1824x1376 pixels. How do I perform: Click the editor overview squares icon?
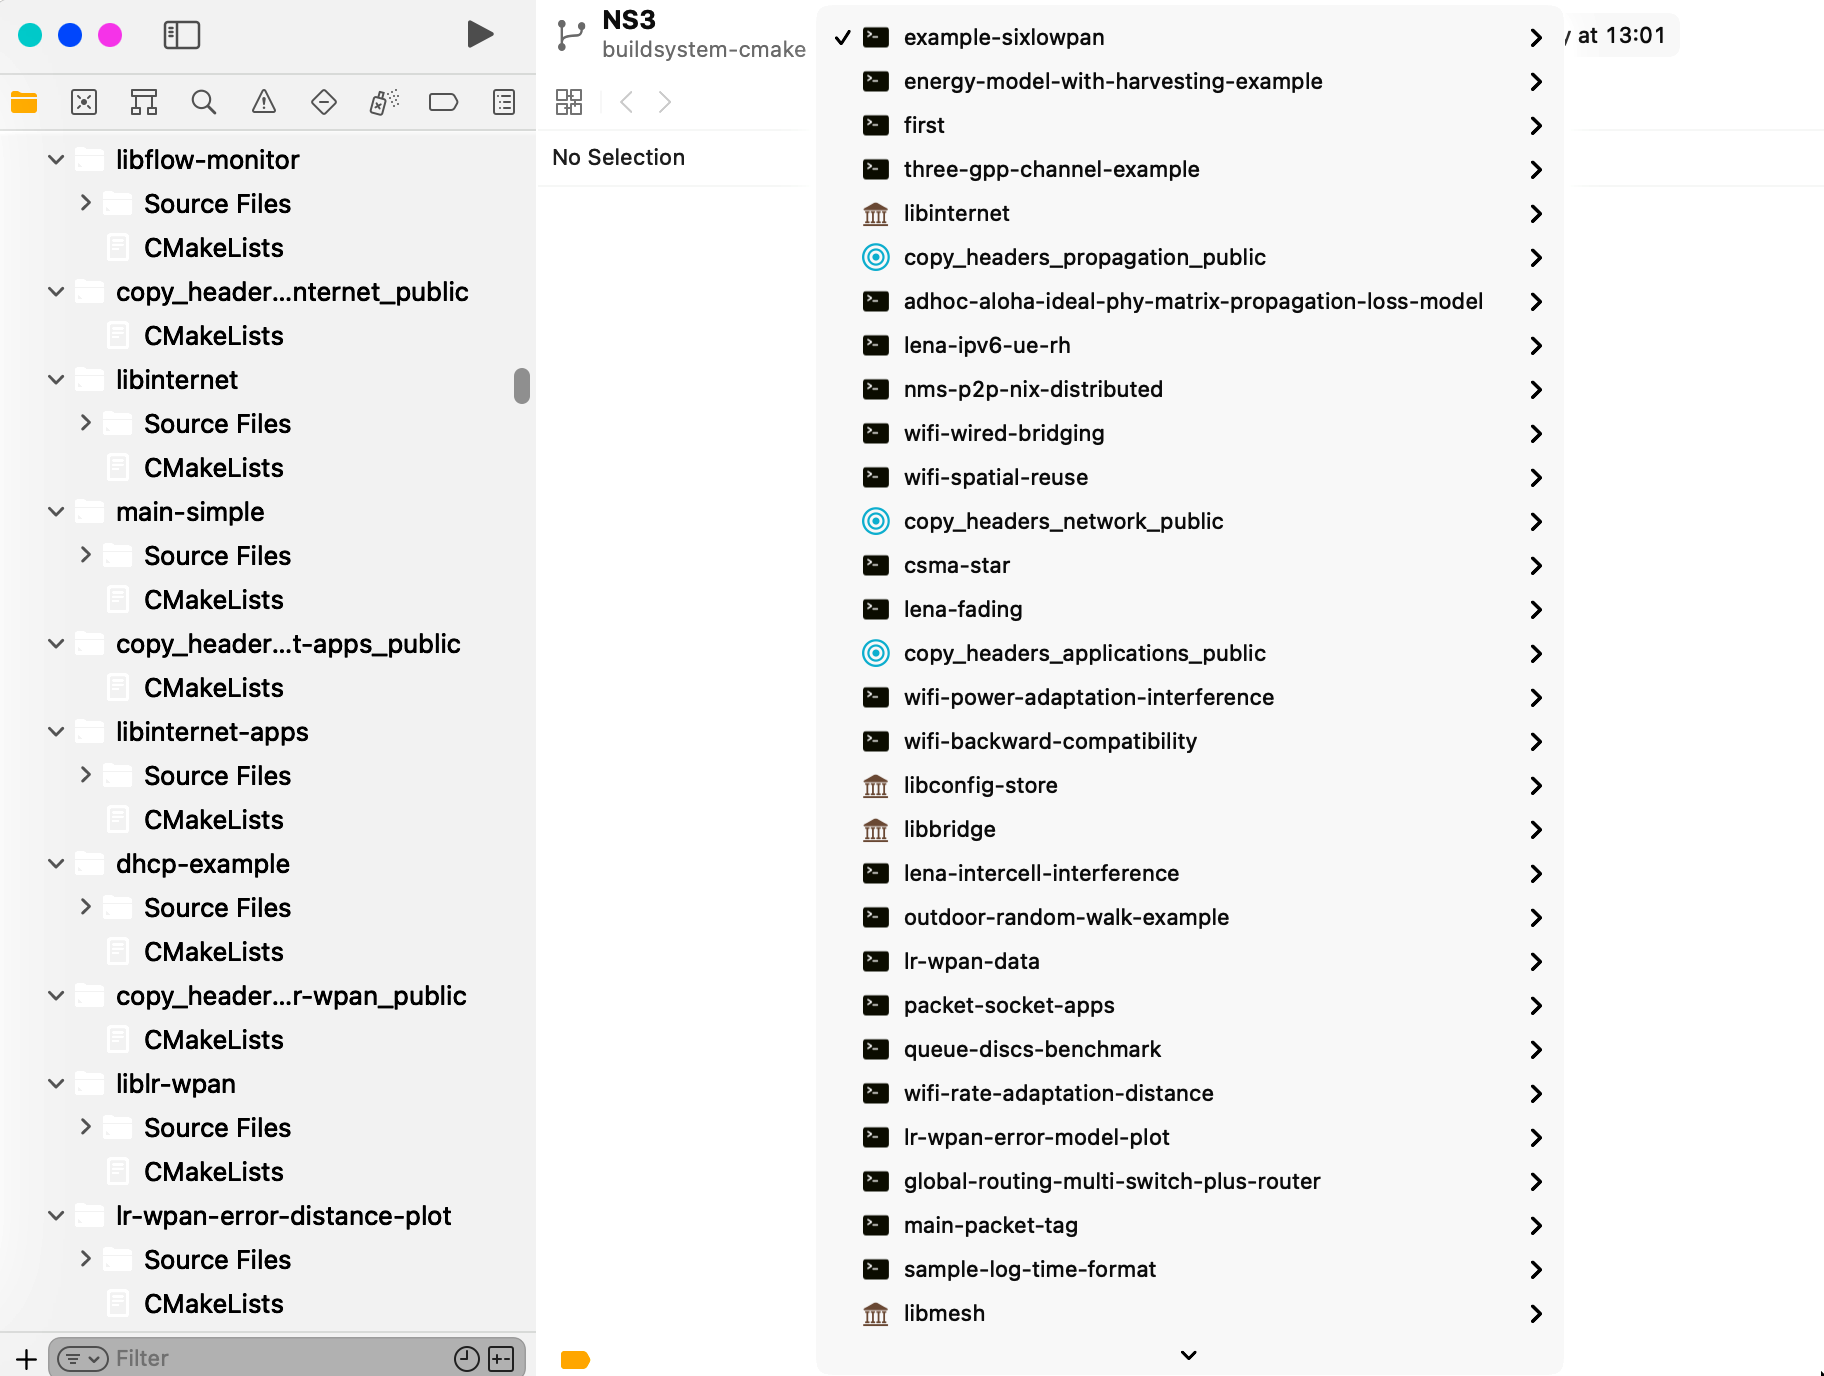568,101
